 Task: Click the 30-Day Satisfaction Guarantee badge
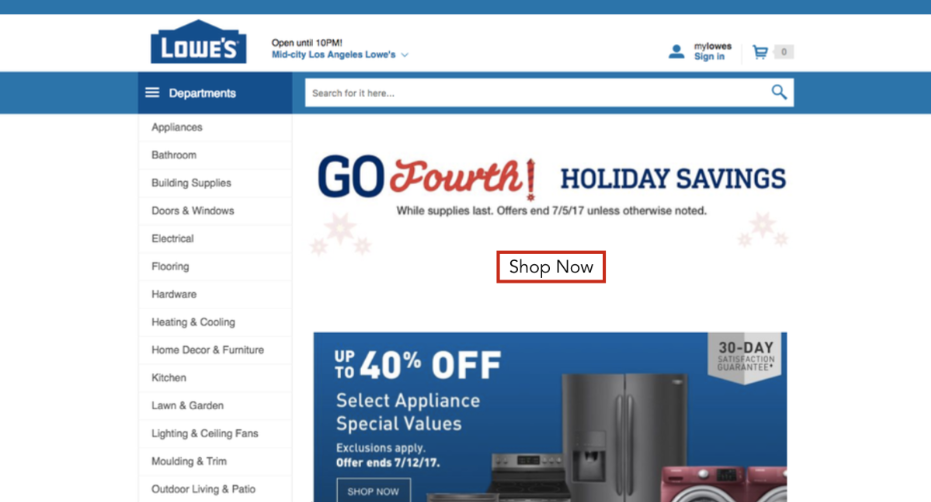point(745,358)
